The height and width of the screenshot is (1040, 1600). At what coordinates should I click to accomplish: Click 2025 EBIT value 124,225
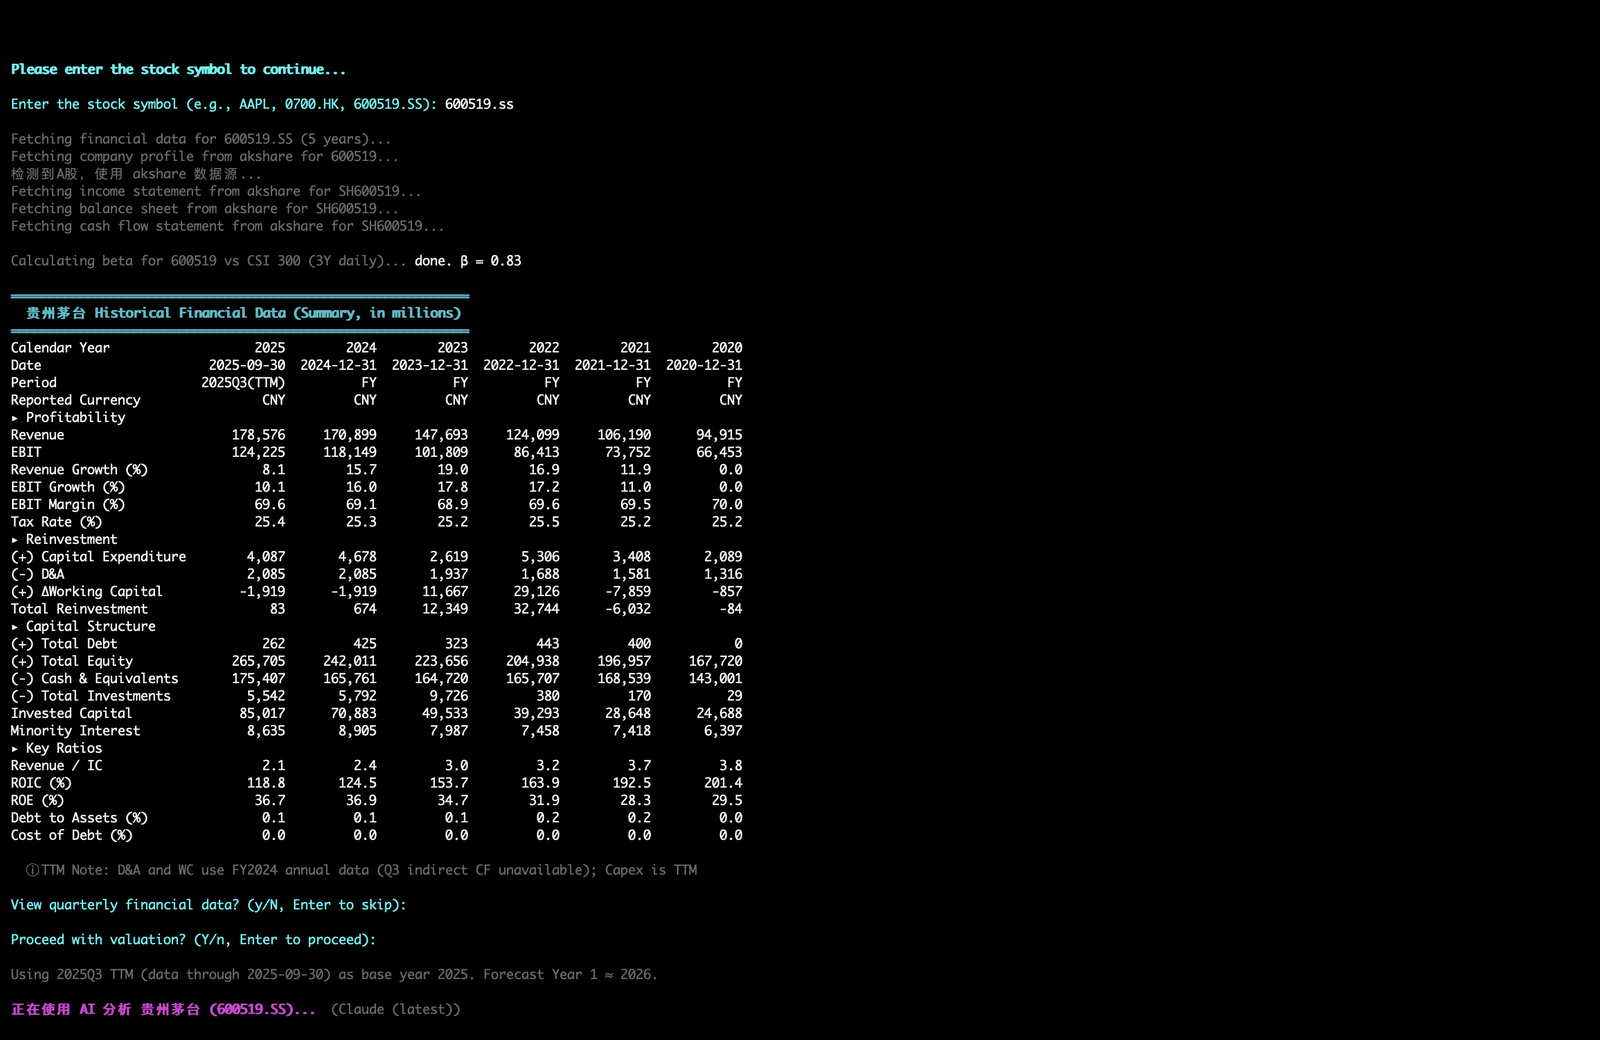click(x=258, y=452)
